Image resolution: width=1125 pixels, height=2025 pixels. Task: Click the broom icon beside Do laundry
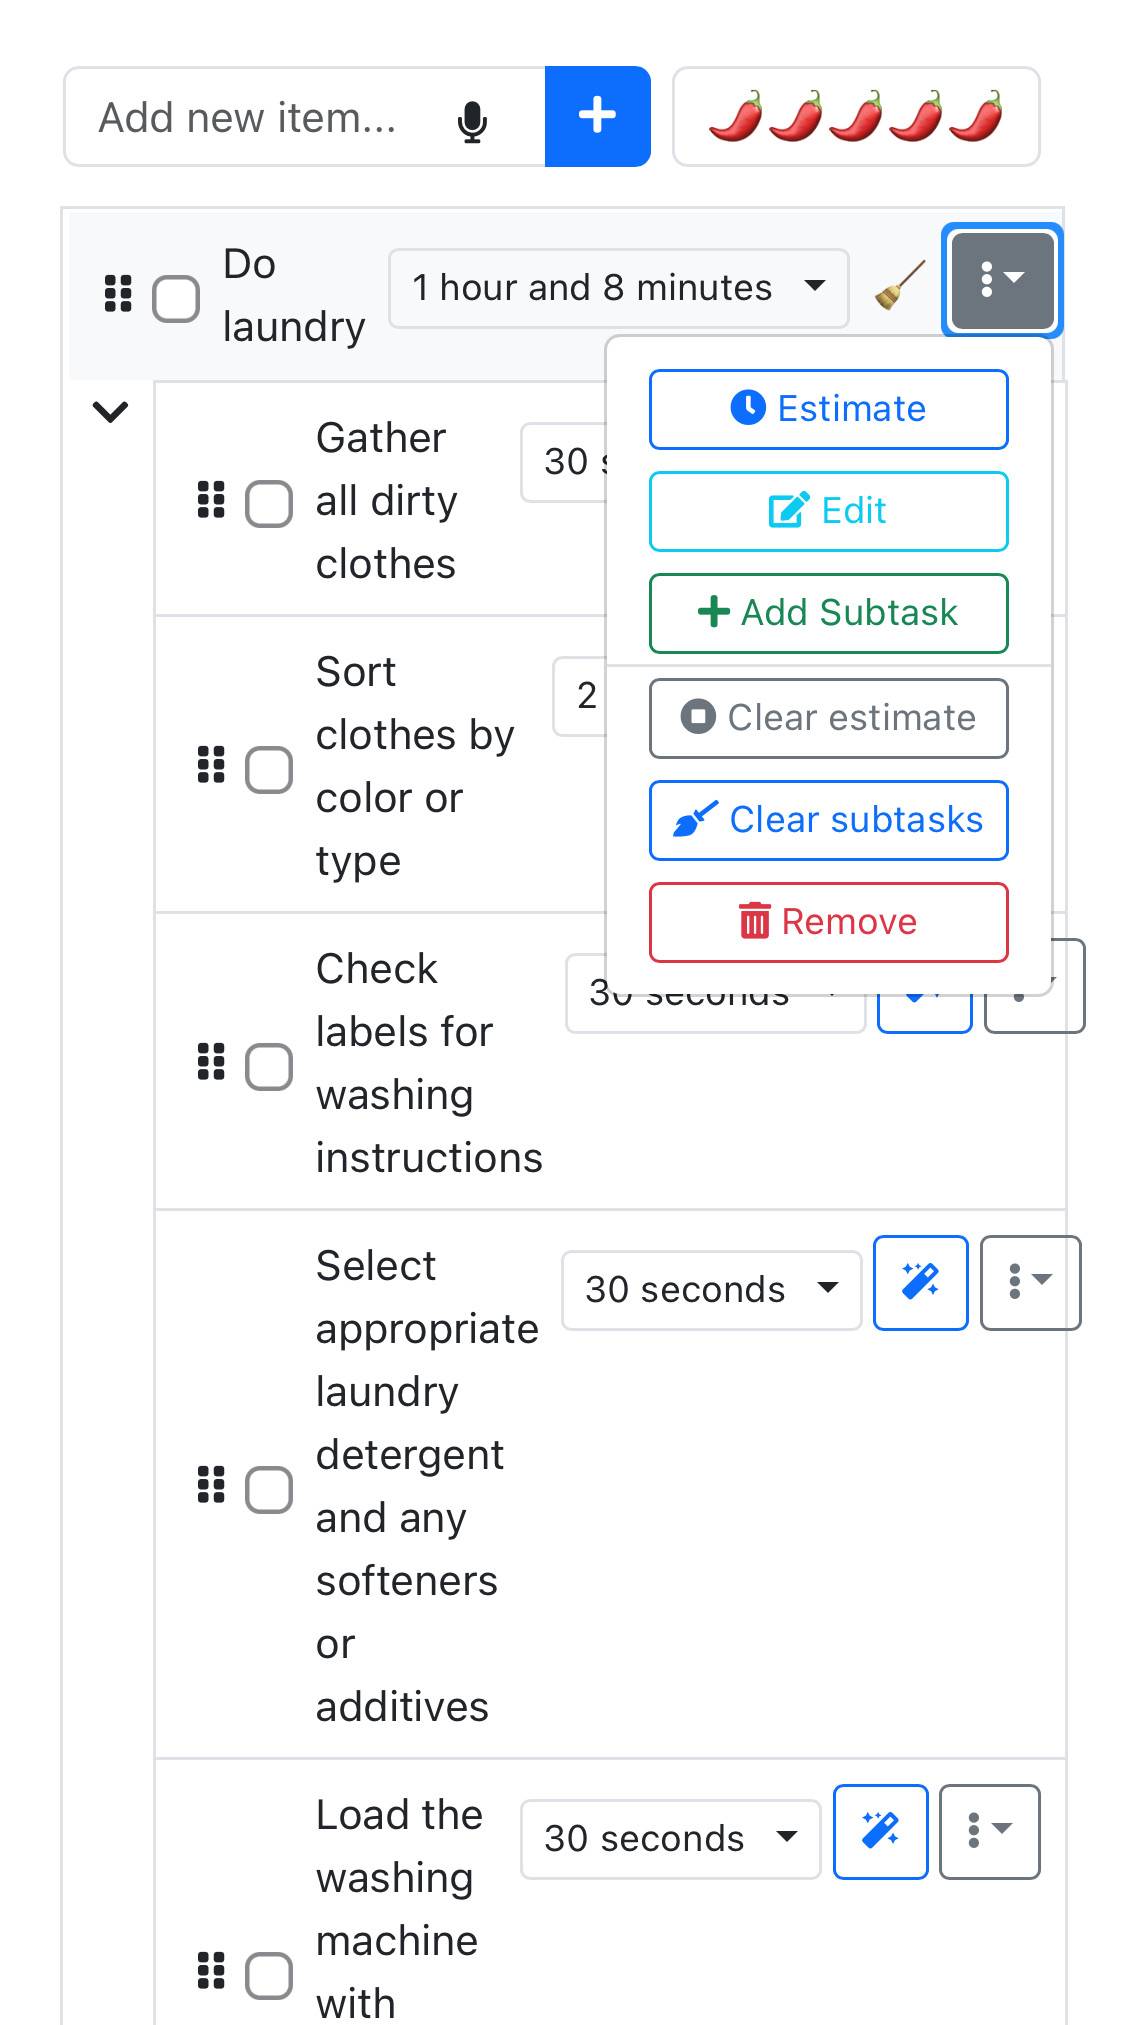pyautogui.click(x=899, y=287)
